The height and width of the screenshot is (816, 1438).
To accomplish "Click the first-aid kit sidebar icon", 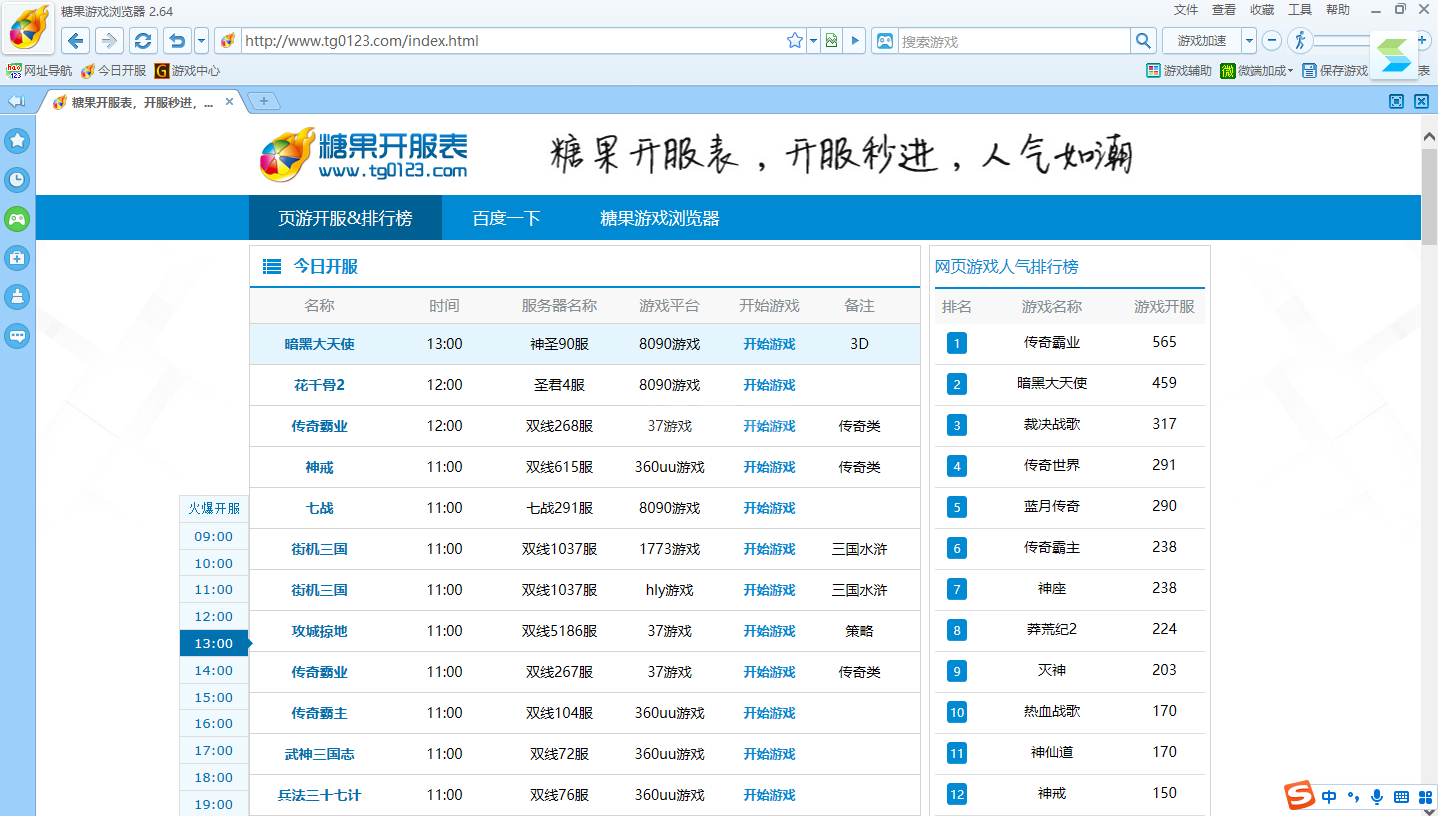I will coord(17,258).
